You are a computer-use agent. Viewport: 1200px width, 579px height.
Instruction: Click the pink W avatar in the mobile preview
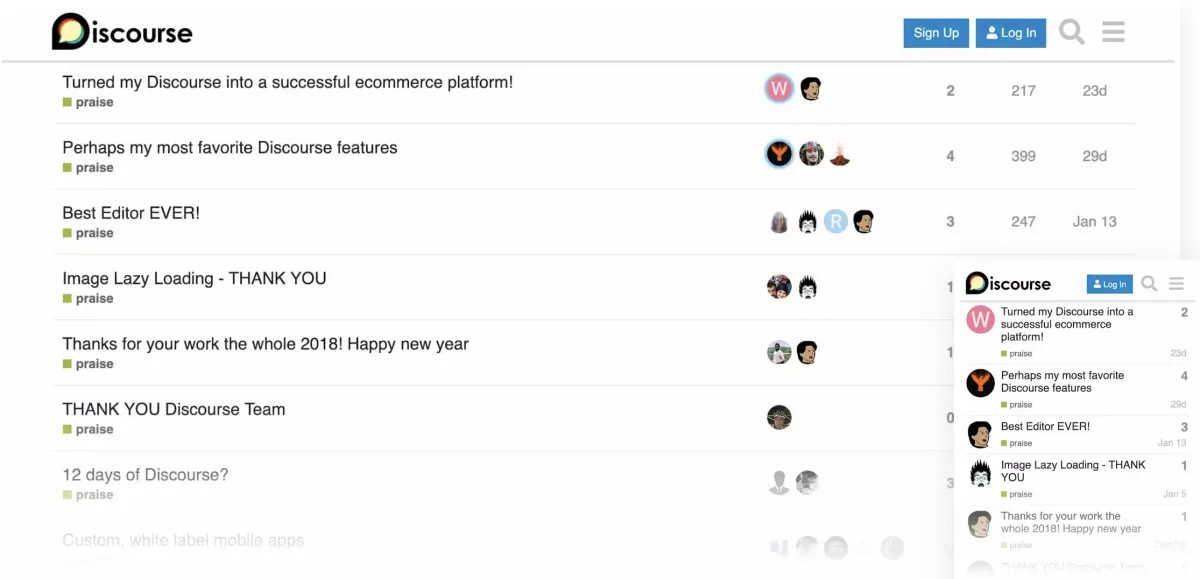(980, 319)
